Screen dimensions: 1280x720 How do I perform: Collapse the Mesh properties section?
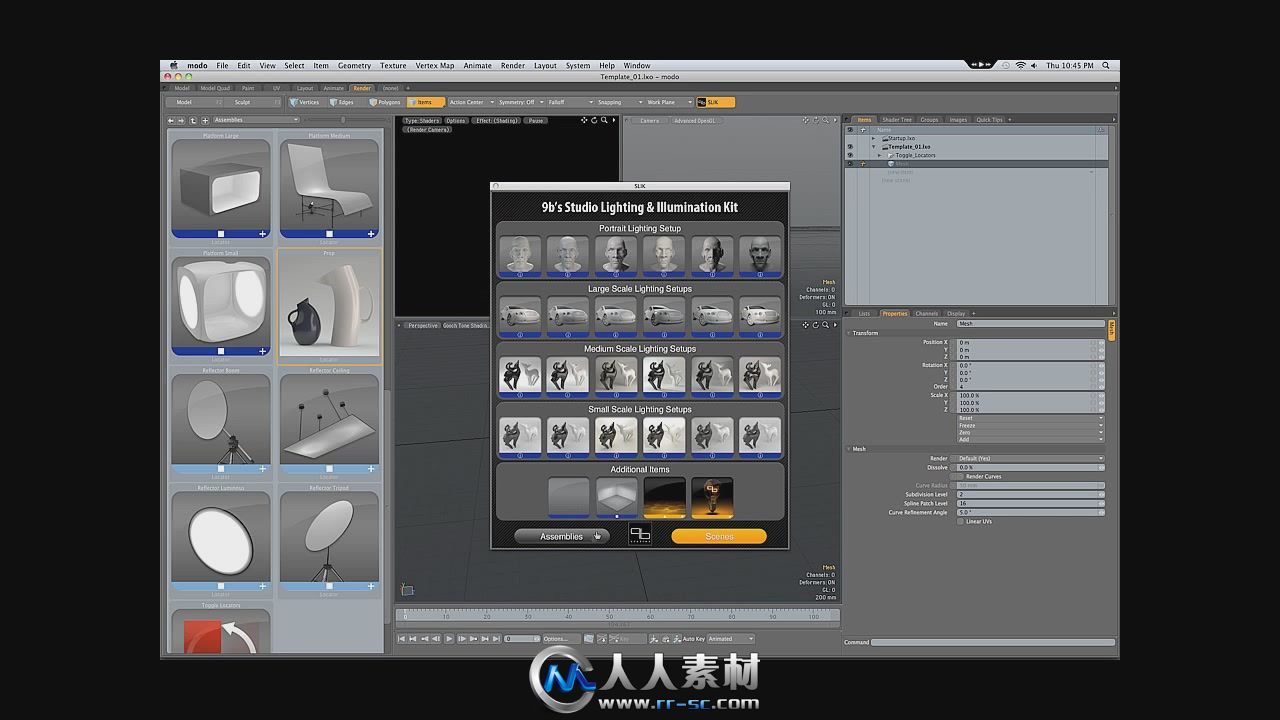[x=849, y=449]
